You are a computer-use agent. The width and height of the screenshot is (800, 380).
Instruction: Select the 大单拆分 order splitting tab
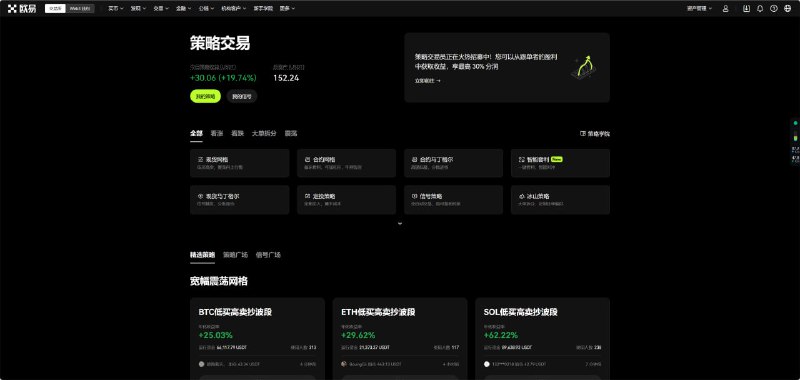pyautogui.click(x=264, y=134)
